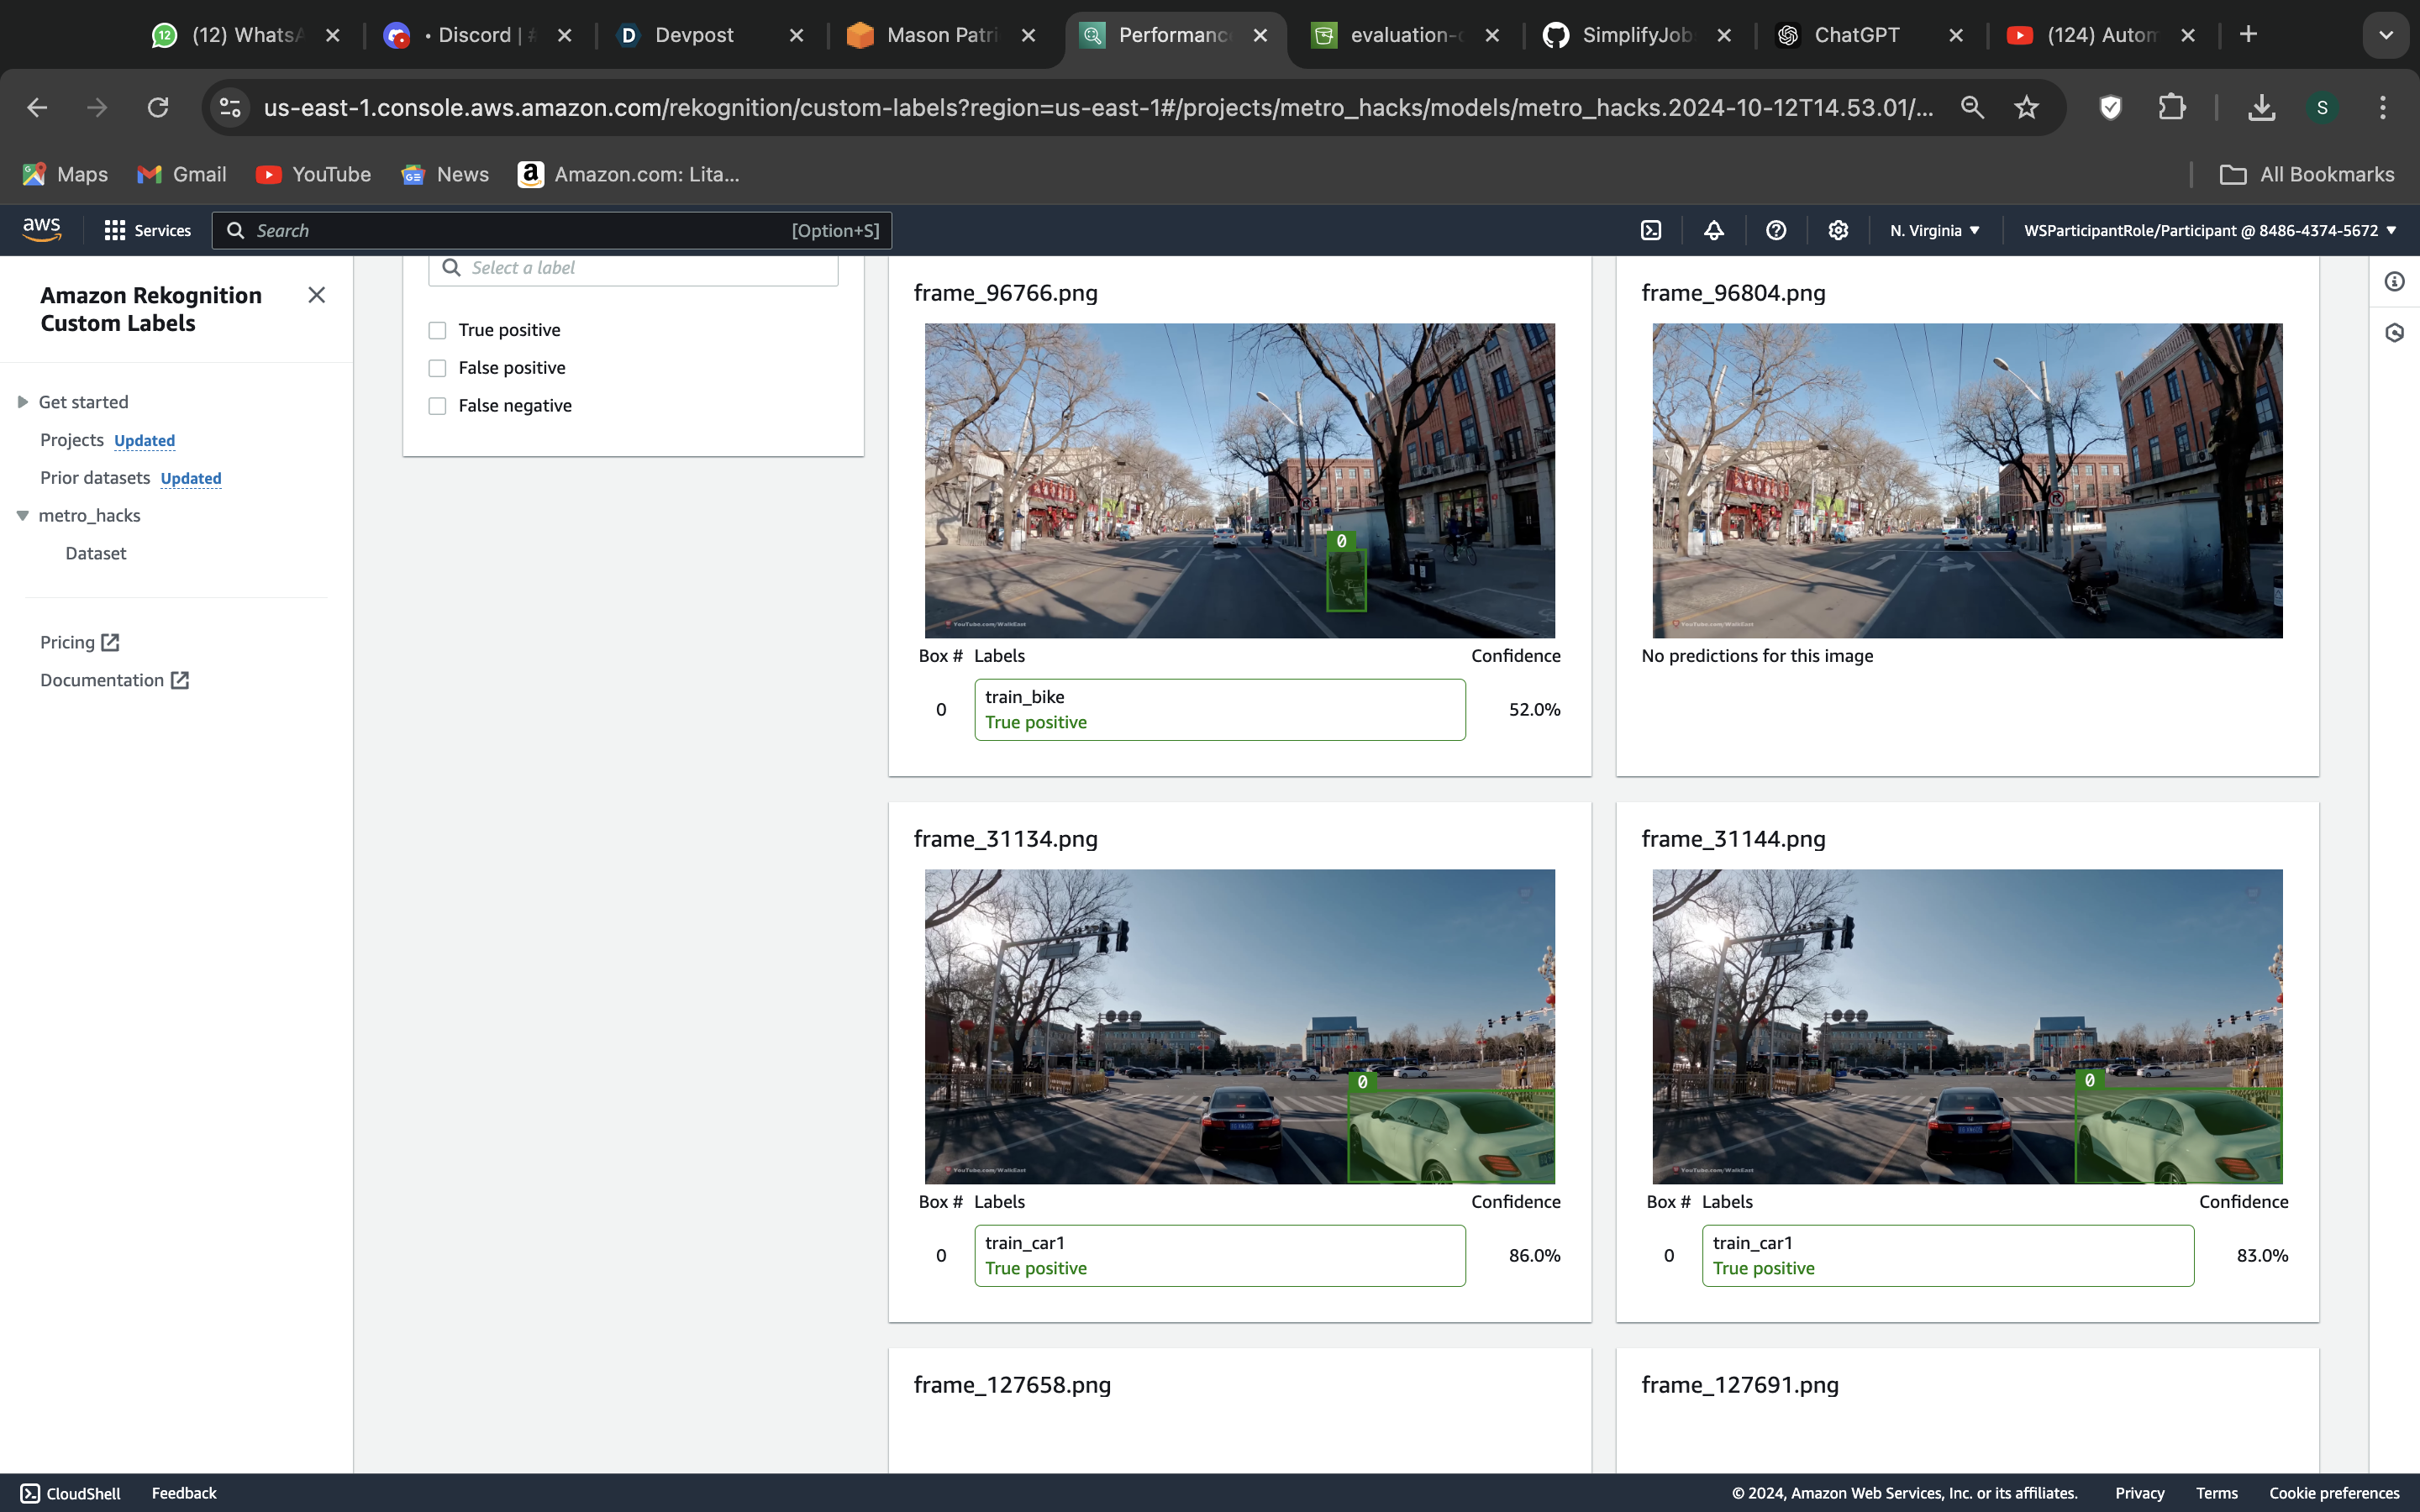Image resolution: width=2420 pixels, height=1512 pixels.
Task: Collapse the metro_hacks project tree
Action: [23, 515]
